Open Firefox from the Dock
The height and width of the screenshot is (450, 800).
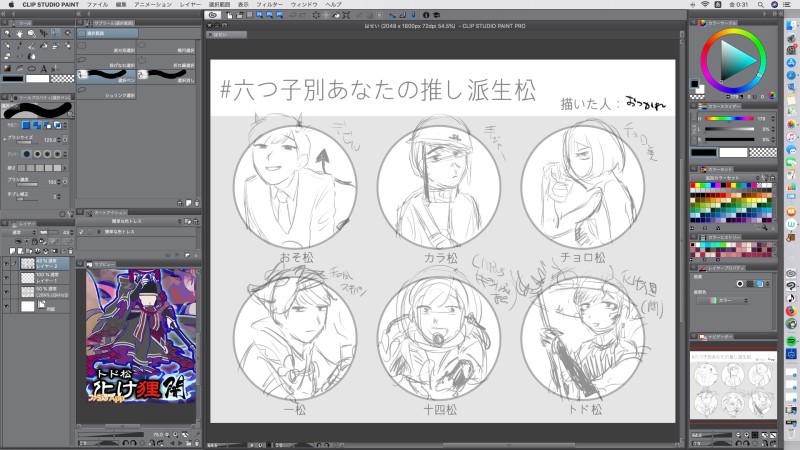[x=791, y=311]
